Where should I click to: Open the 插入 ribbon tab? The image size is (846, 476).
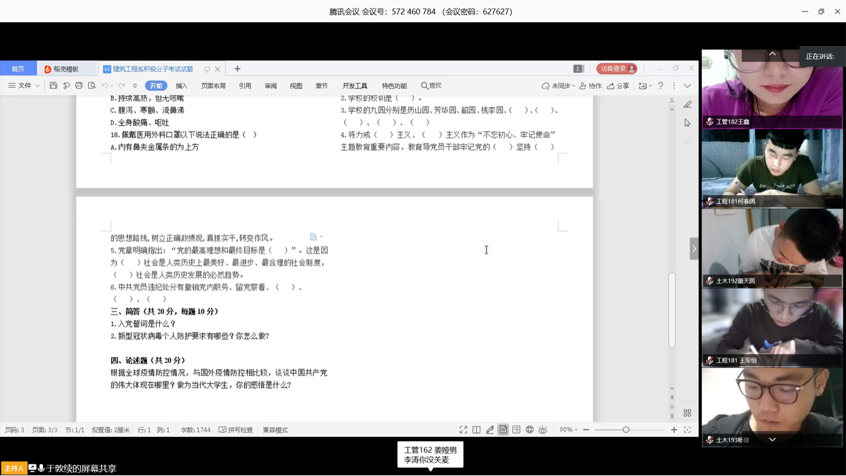(x=181, y=86)
